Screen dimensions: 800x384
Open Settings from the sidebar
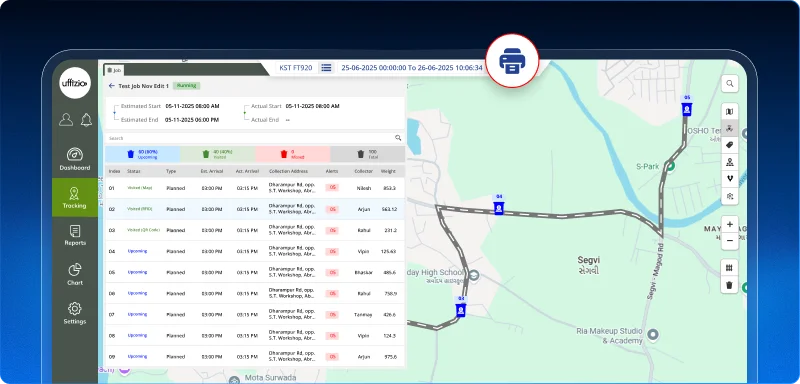coord(74,313)
